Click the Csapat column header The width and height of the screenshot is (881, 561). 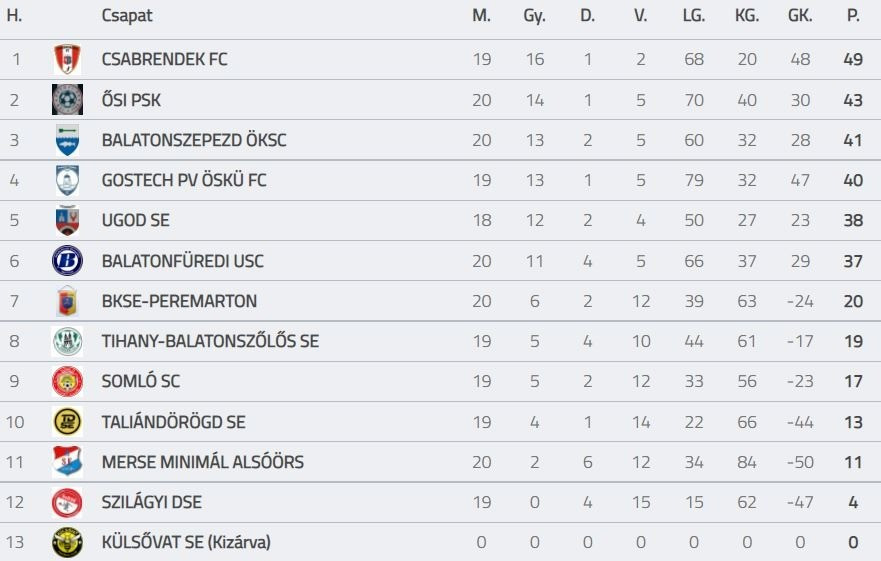[x=127, y=16]
